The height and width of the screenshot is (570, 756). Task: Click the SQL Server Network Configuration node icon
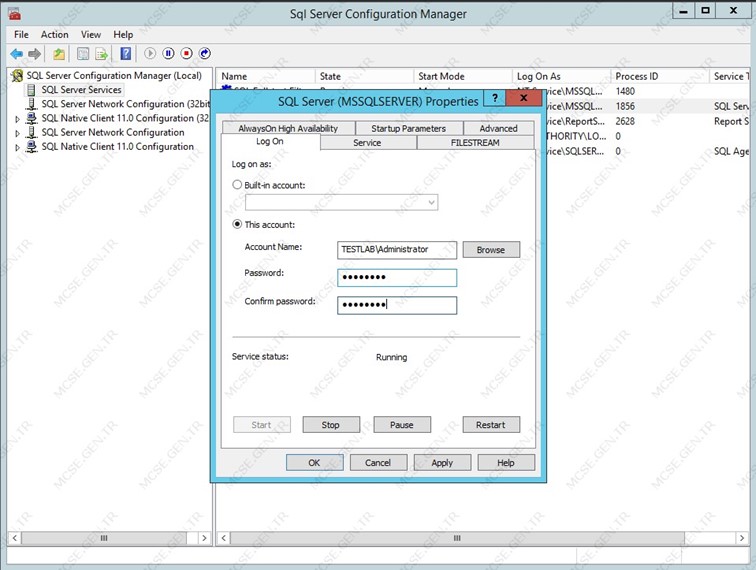click(x=32, y=132)
